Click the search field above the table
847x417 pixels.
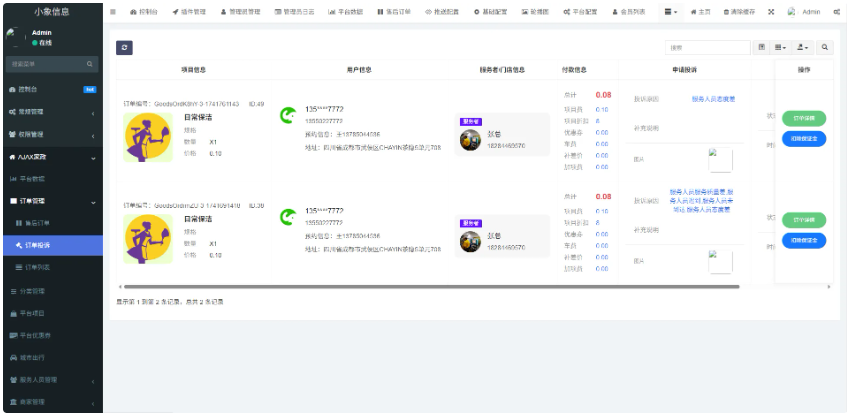(x=708, y=48)
